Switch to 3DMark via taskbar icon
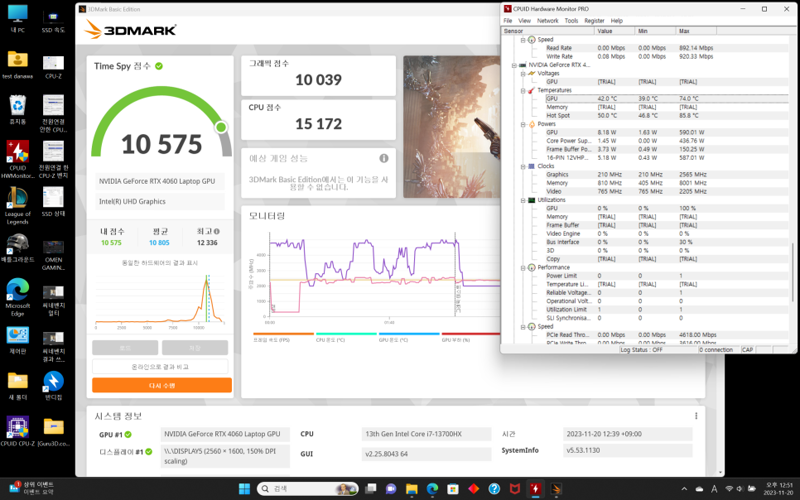This screenshot has height=500, width=800. tap(556, 489)
